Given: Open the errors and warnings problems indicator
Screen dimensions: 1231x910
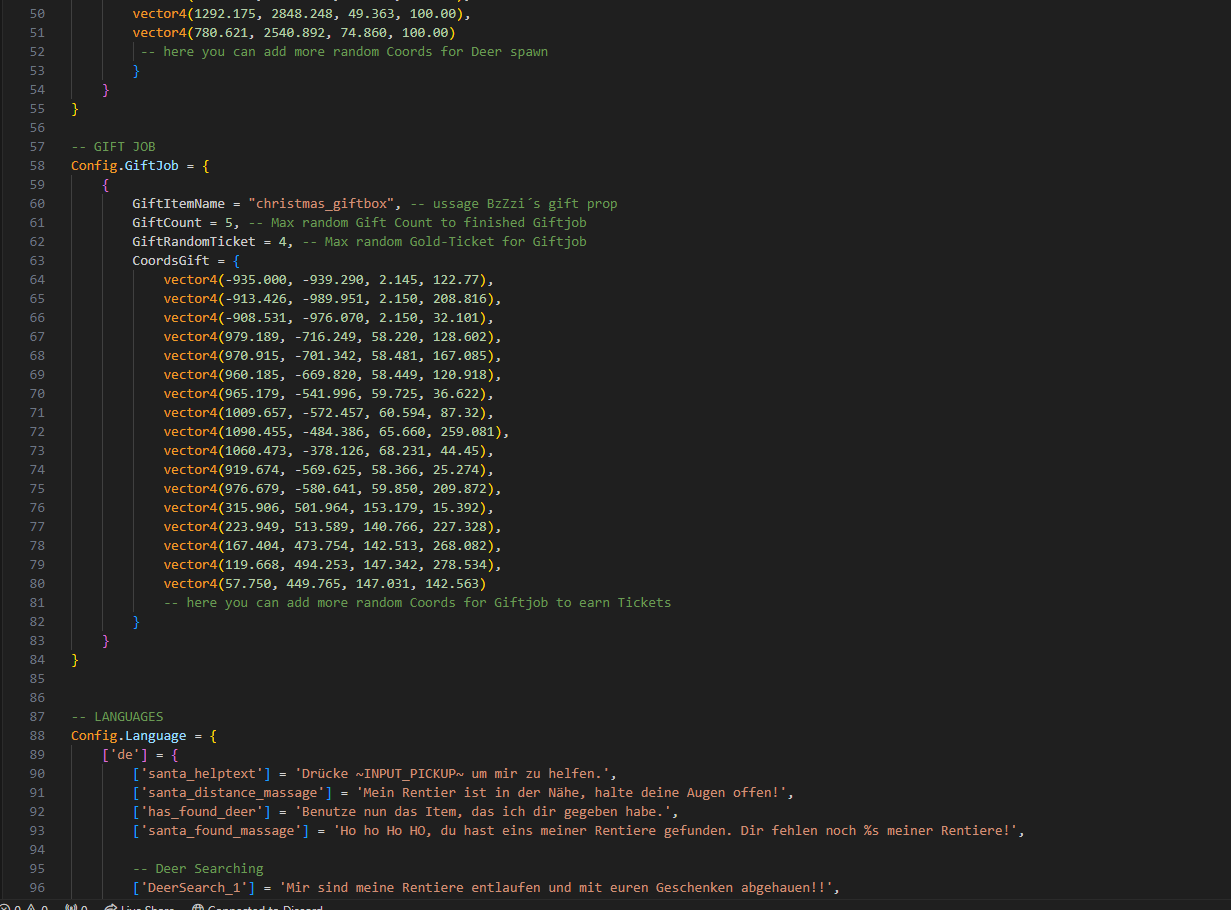Looking at the screenshot, I should point(24,907).
